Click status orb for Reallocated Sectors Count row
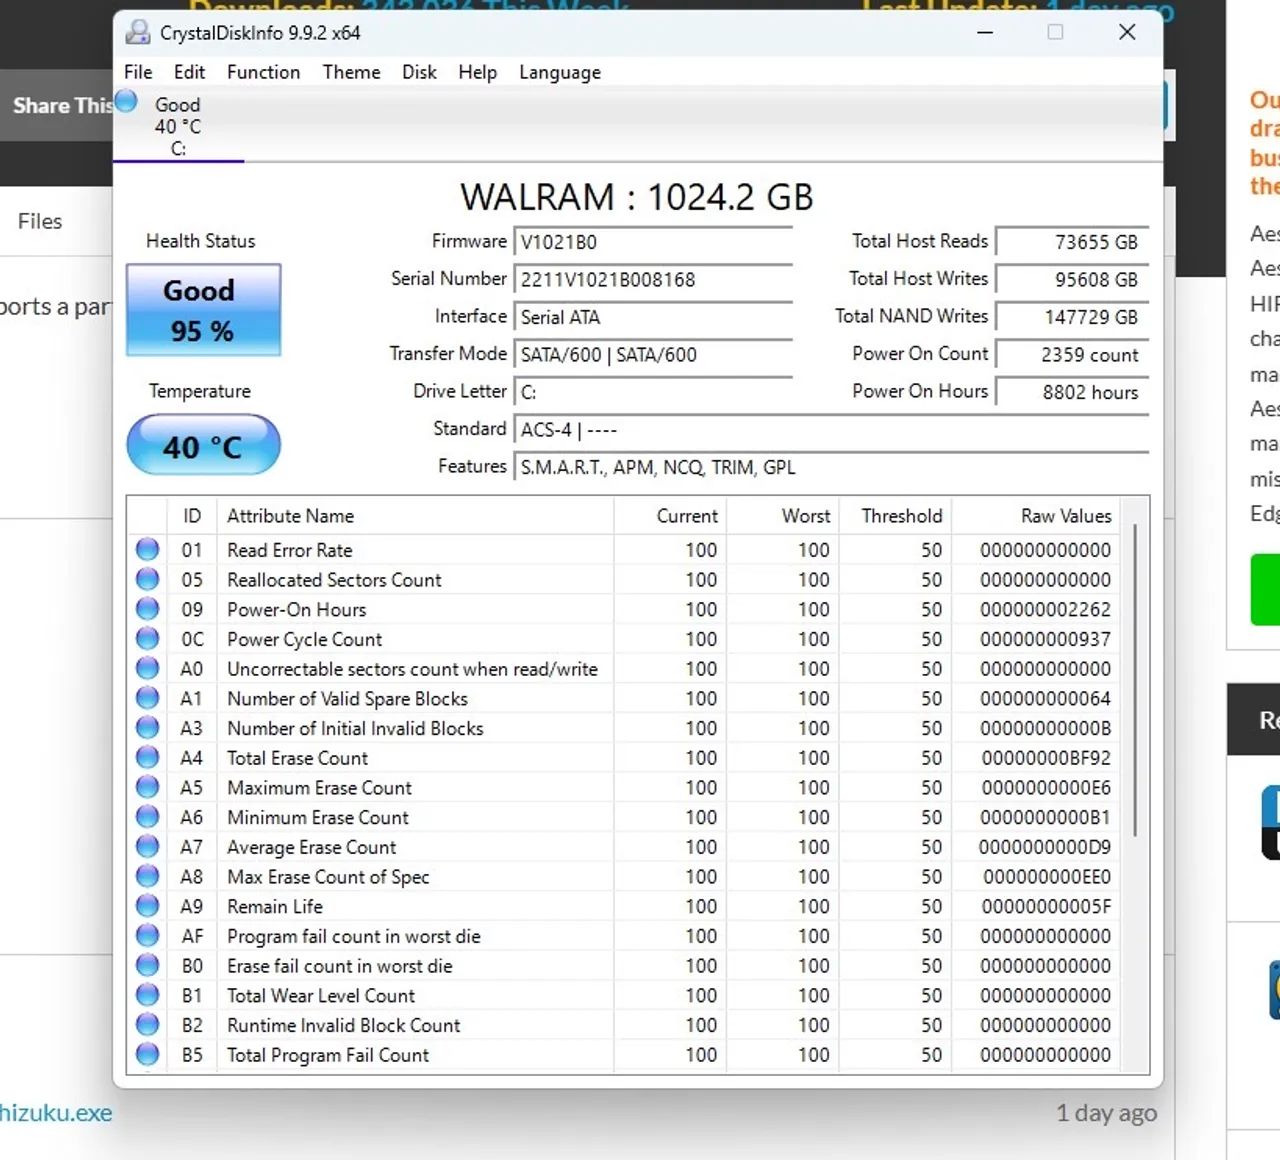 click(x=147, y=579)
